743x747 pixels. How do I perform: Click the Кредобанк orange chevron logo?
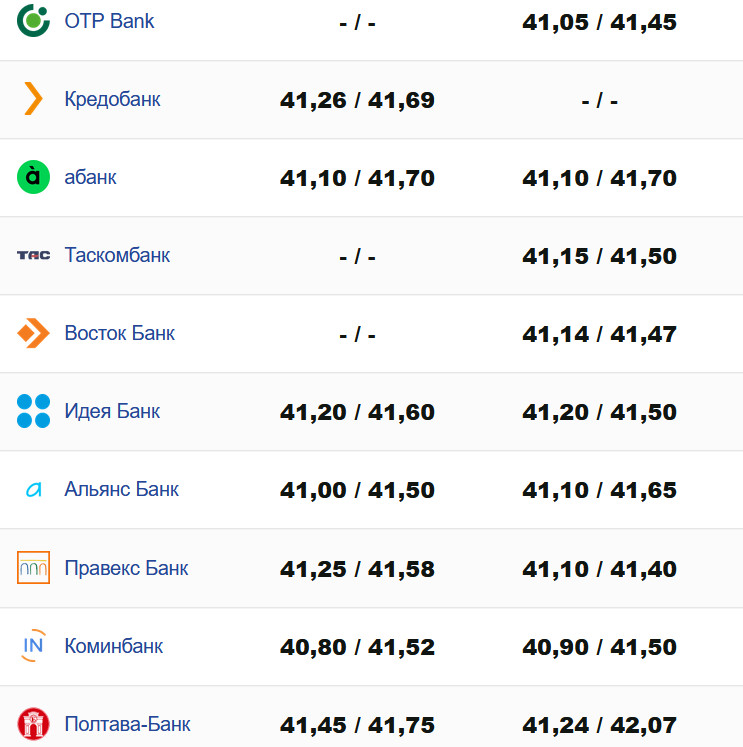pos(33,99)
